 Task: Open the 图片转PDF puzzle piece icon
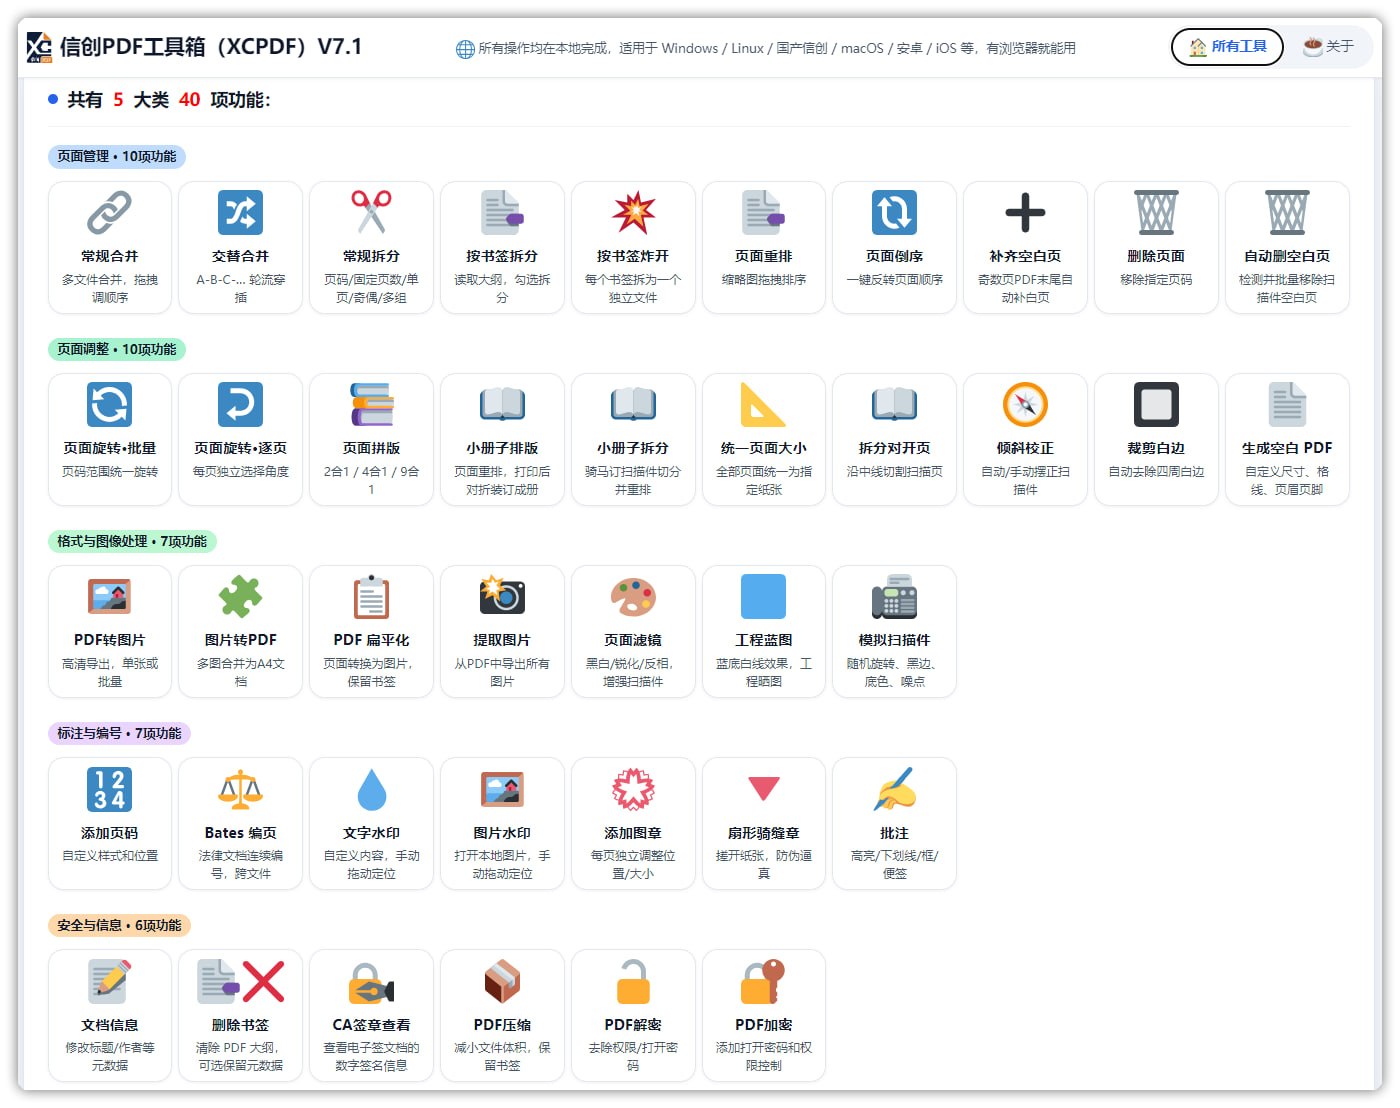[x=241, y=597]
